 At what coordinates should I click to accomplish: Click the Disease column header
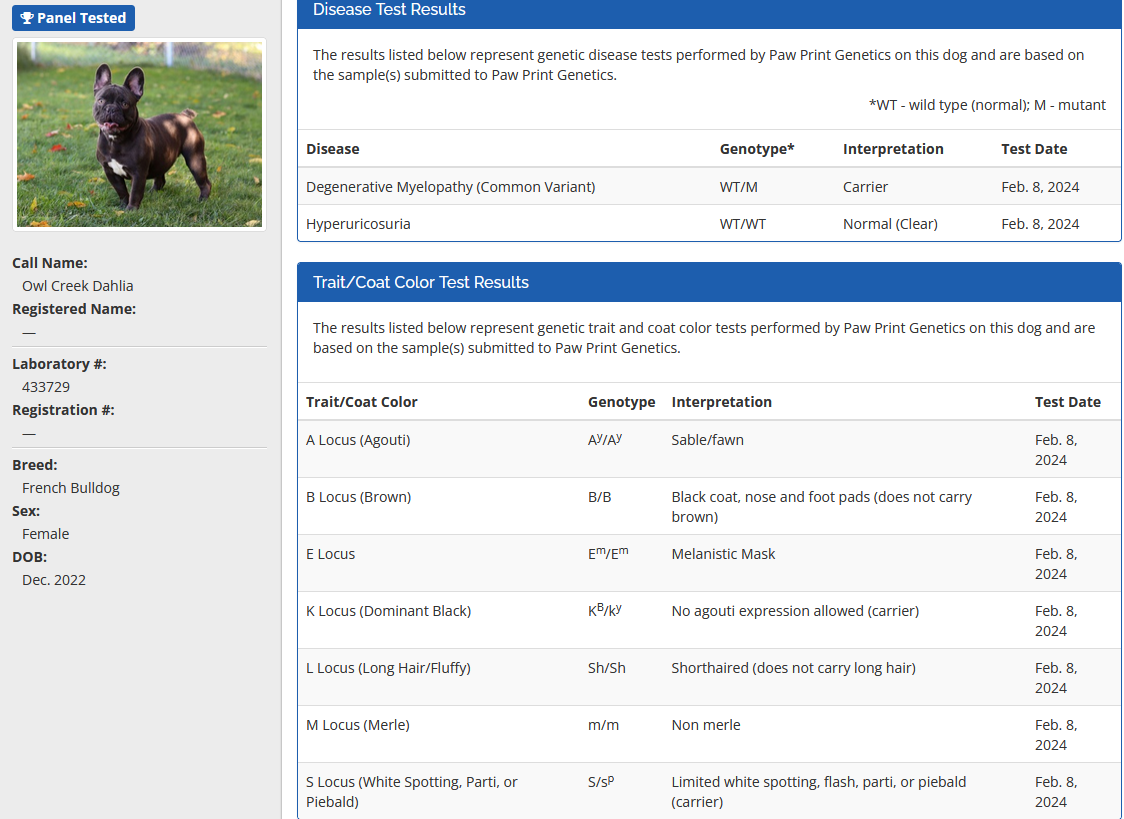333,149
